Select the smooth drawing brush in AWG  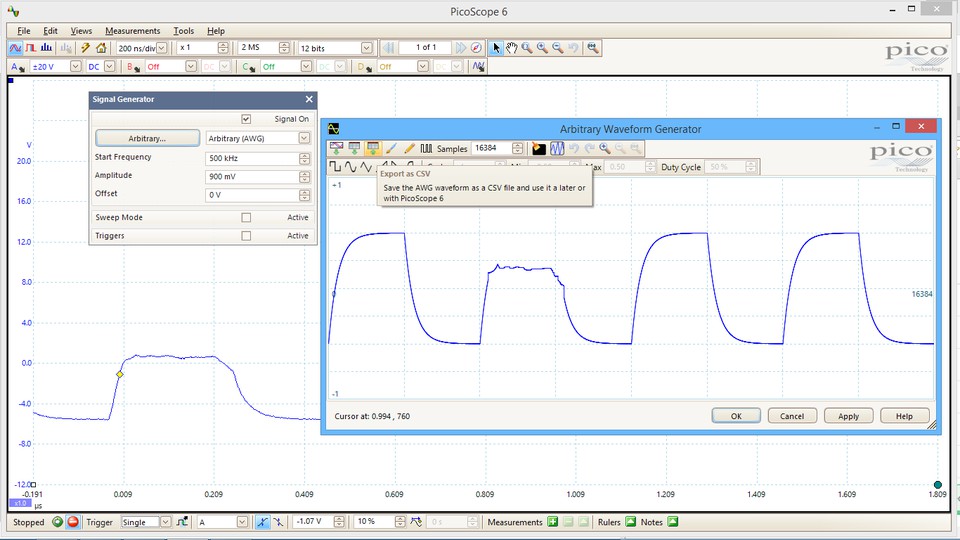tap(391, 148)
